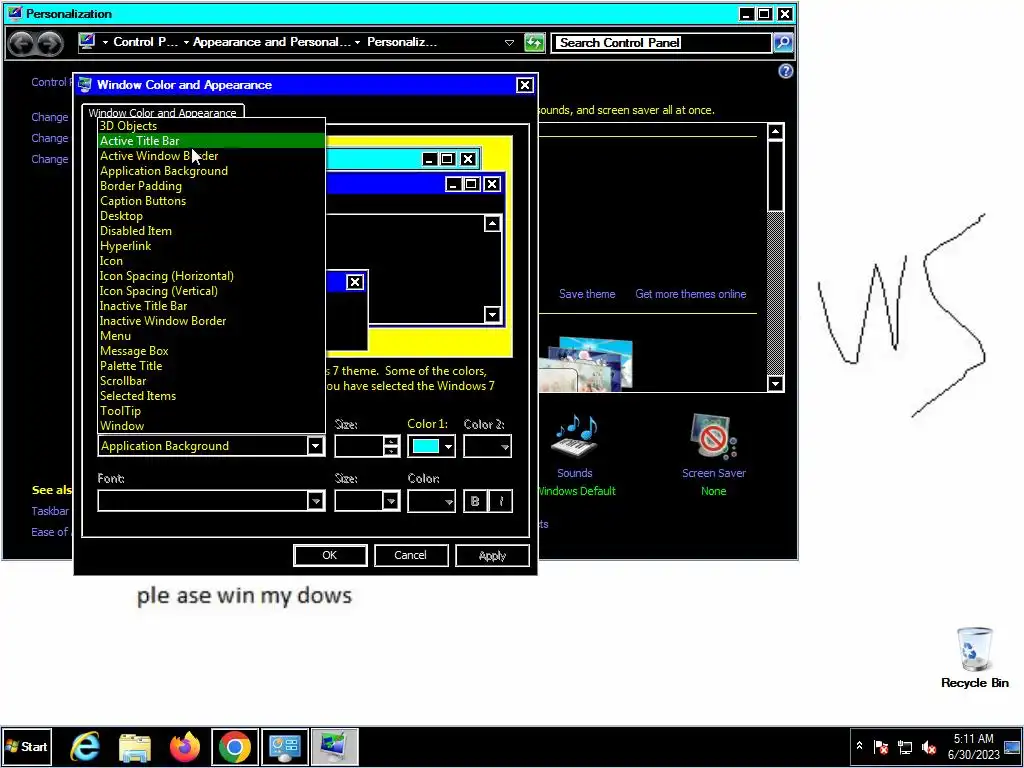Image resolution: width=1024 pixels, height=768 pixels.
Task: Click the network tray icon
Action: pyautogui.click(x=905, y=747)
